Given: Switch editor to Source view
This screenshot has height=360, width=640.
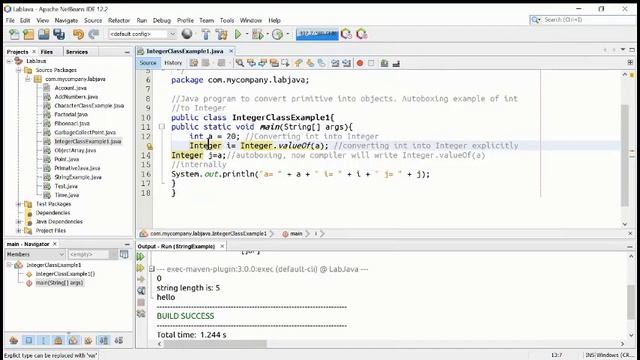Looking at the screenshot, I should [x=148, y=63].
